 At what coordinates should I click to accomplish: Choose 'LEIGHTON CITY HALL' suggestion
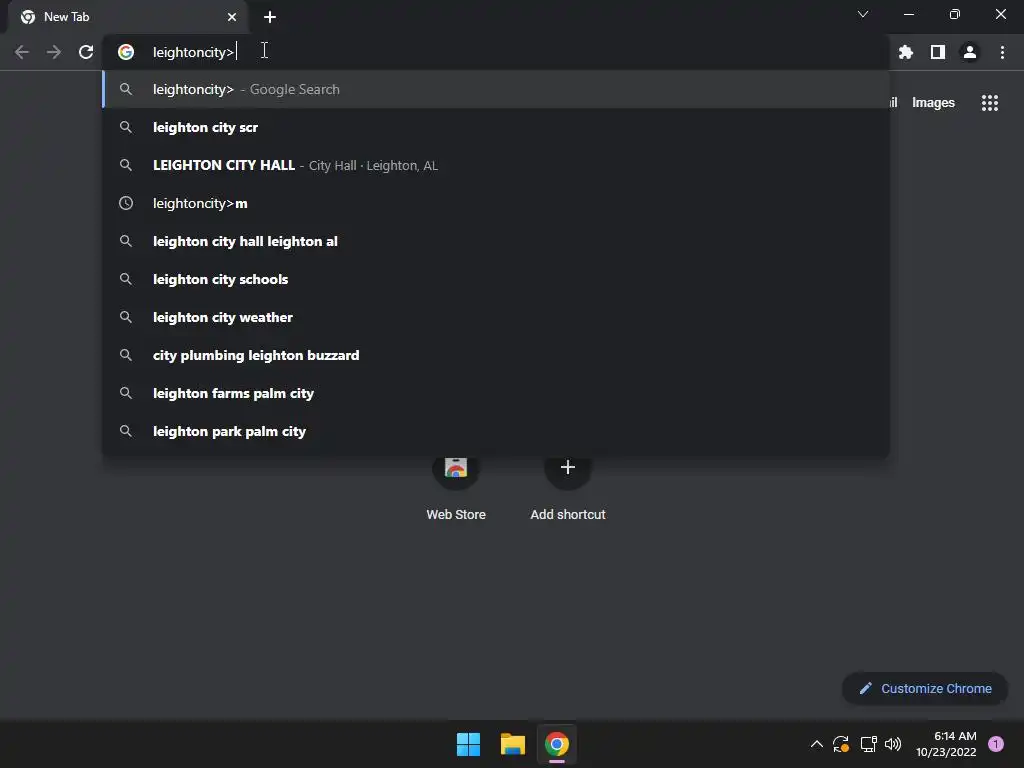coord(496,165)
